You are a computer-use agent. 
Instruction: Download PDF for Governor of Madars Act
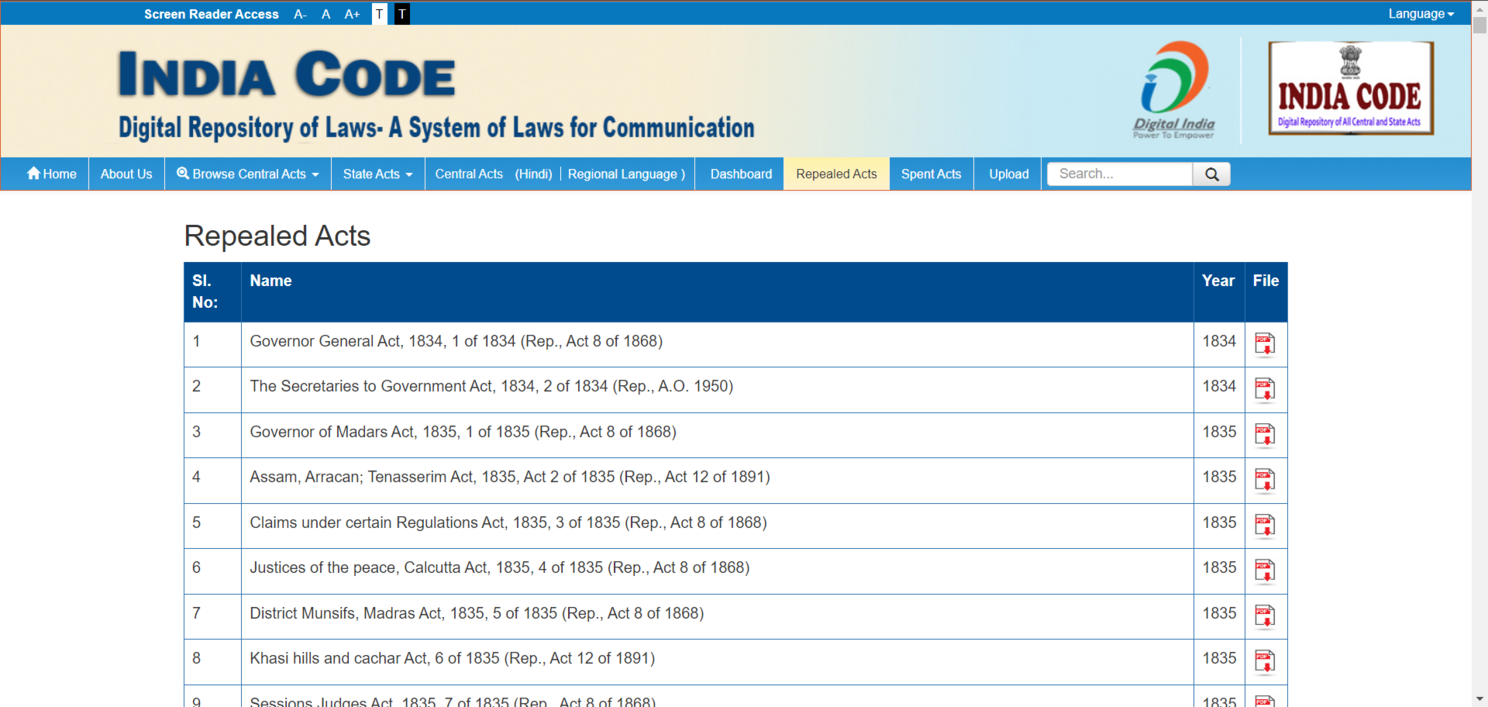[1265, 435]
